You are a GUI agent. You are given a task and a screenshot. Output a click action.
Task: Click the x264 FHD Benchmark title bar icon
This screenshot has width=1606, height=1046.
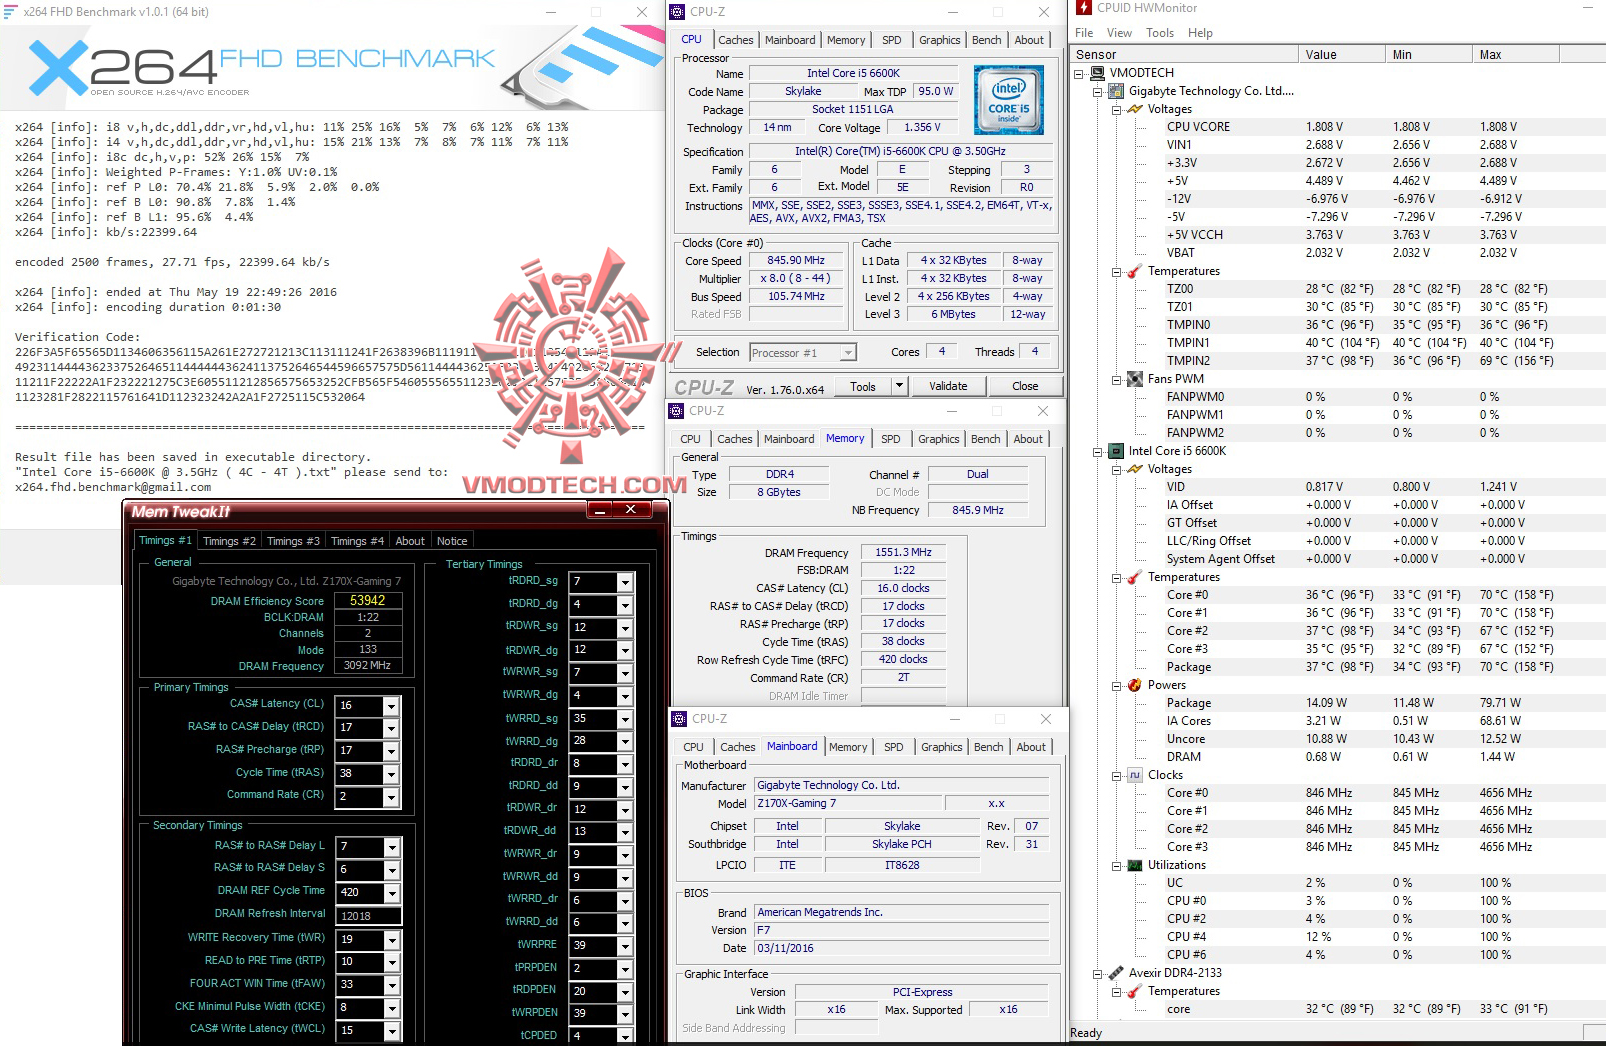click(11, 12)
